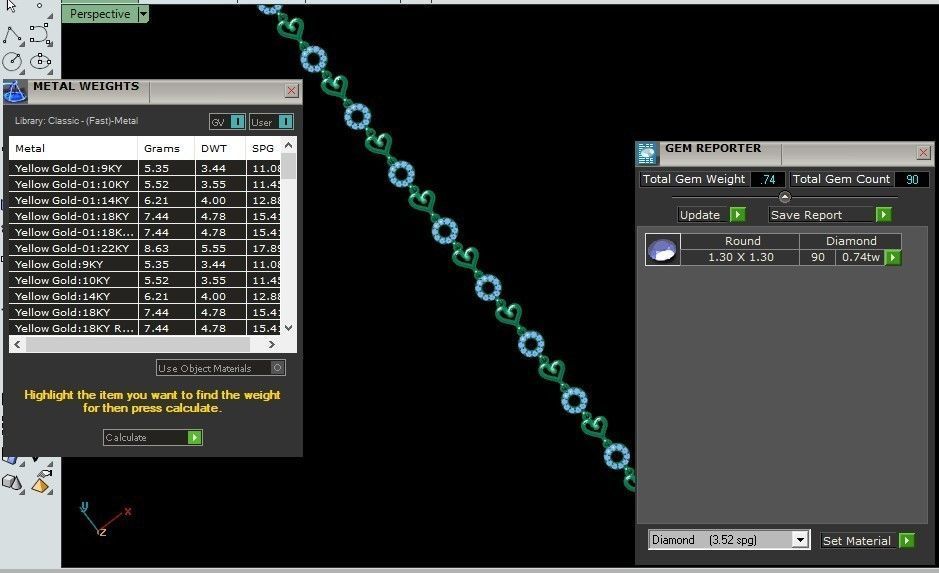Click the green arrow next to Update

(x=738, y=215)
